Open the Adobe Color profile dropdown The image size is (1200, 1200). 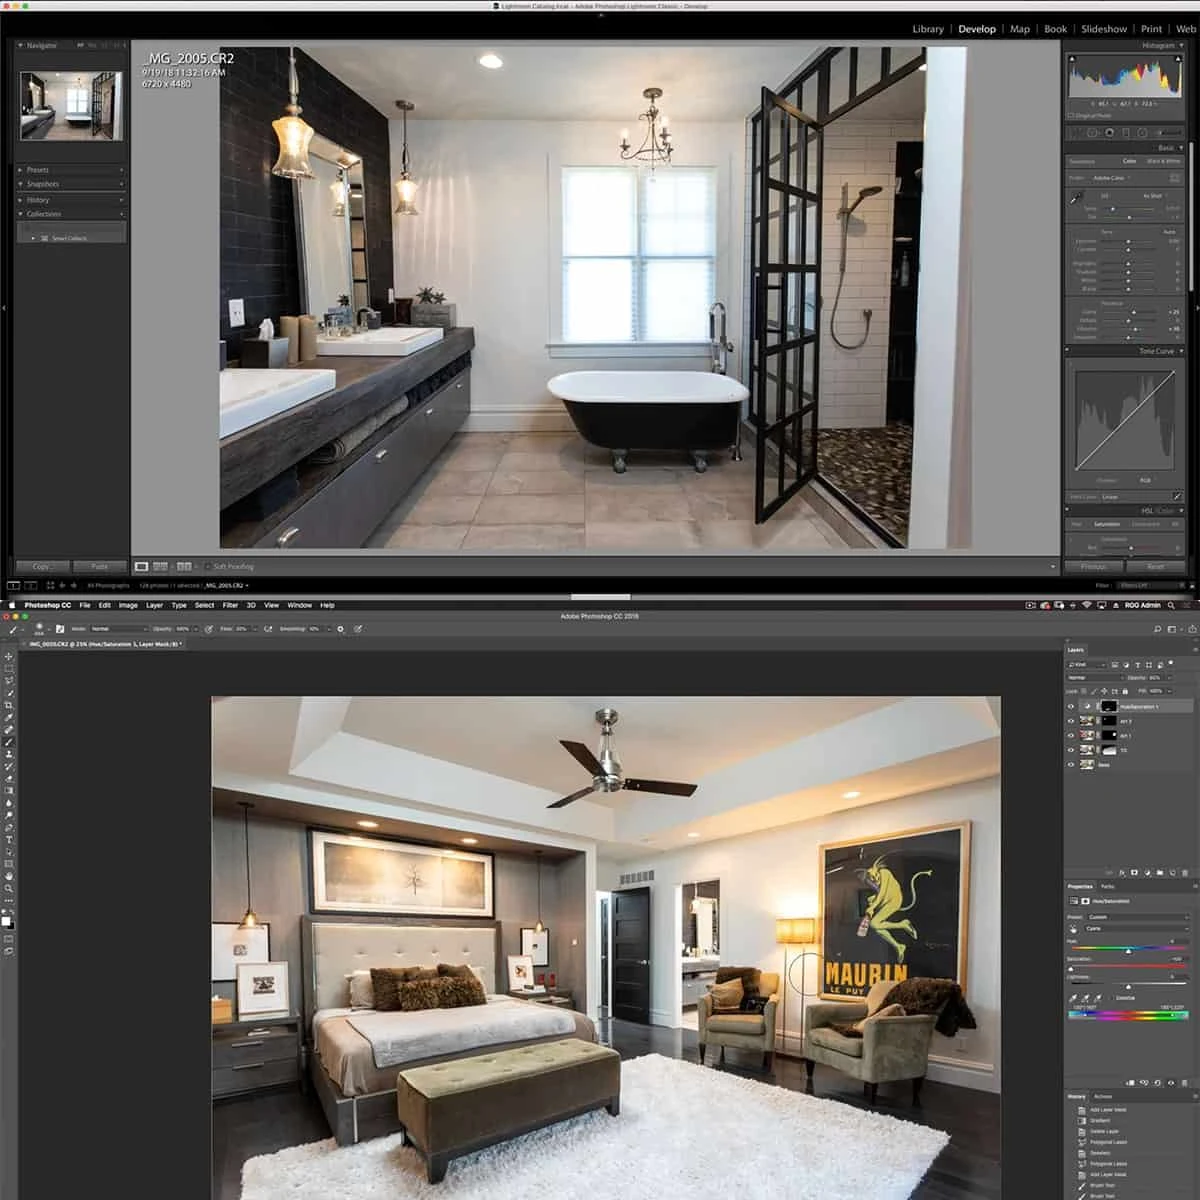(x=1109, y=178)
